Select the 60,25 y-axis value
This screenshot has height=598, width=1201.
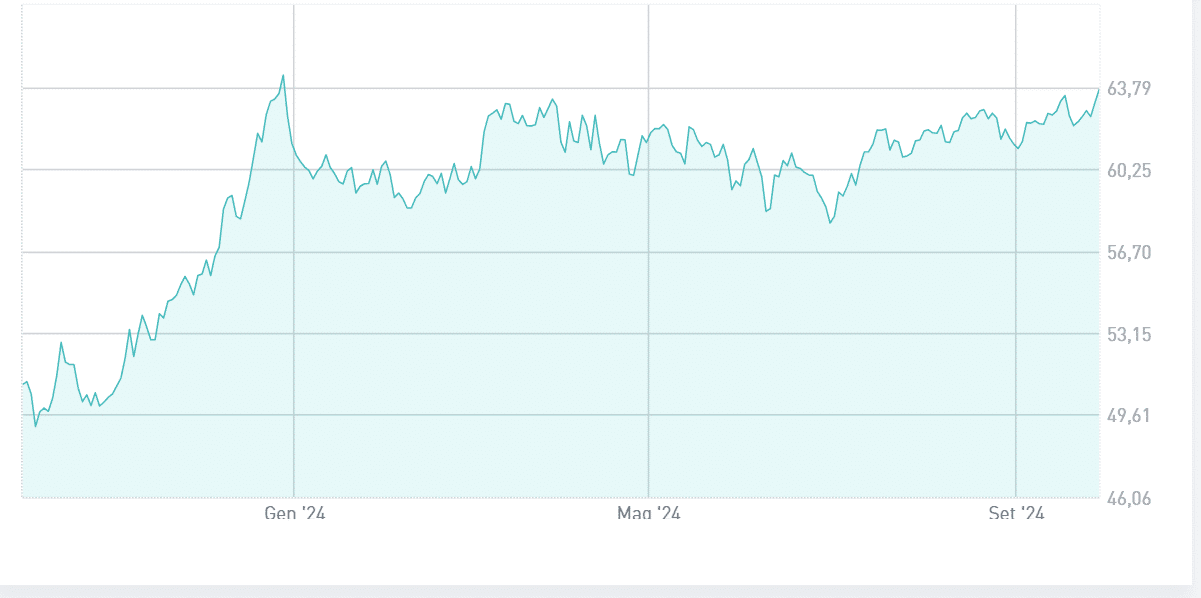(1129, 171)
